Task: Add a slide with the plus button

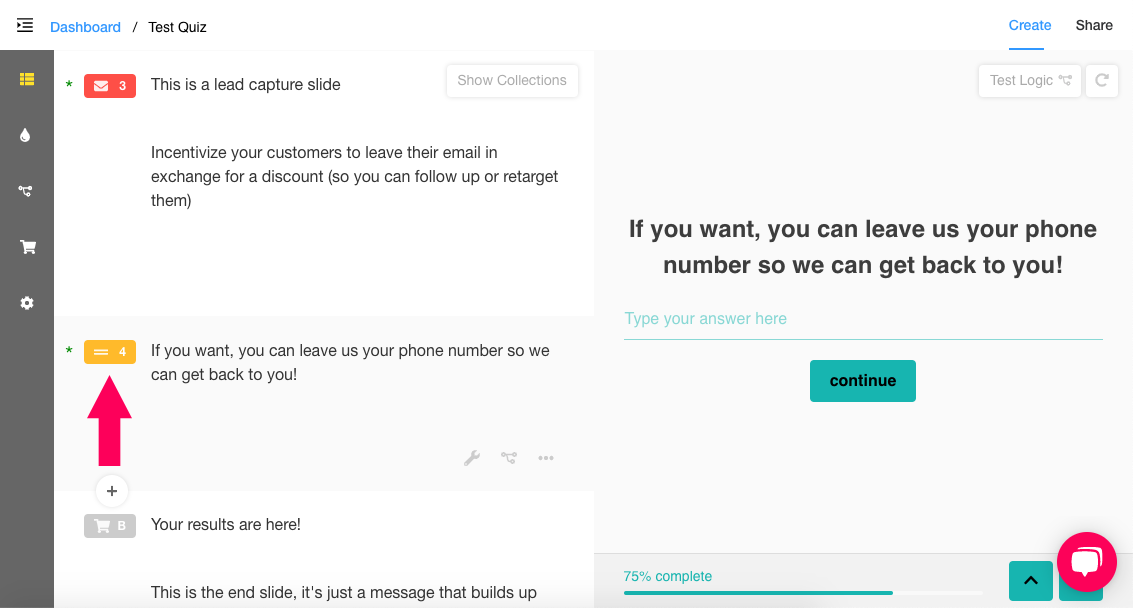Action: click(112, 491)
